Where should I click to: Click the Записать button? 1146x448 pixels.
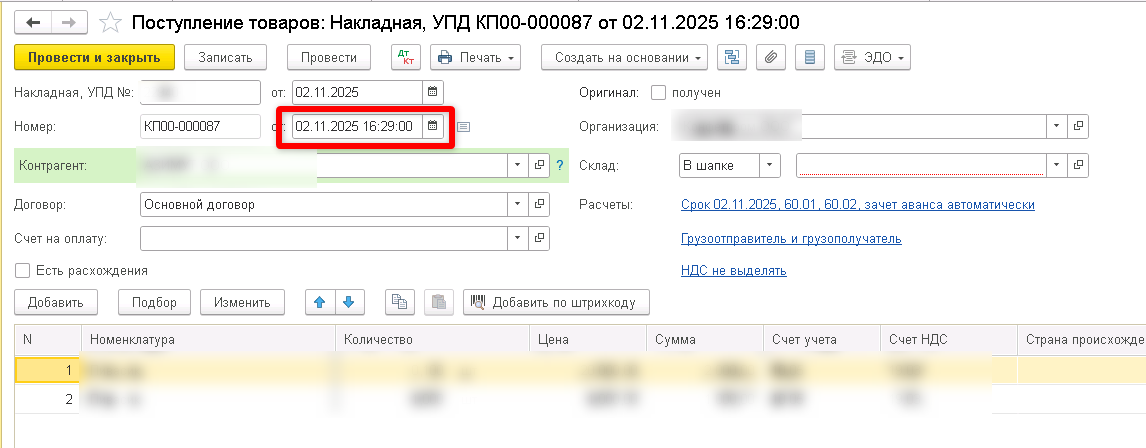[225, 58]
